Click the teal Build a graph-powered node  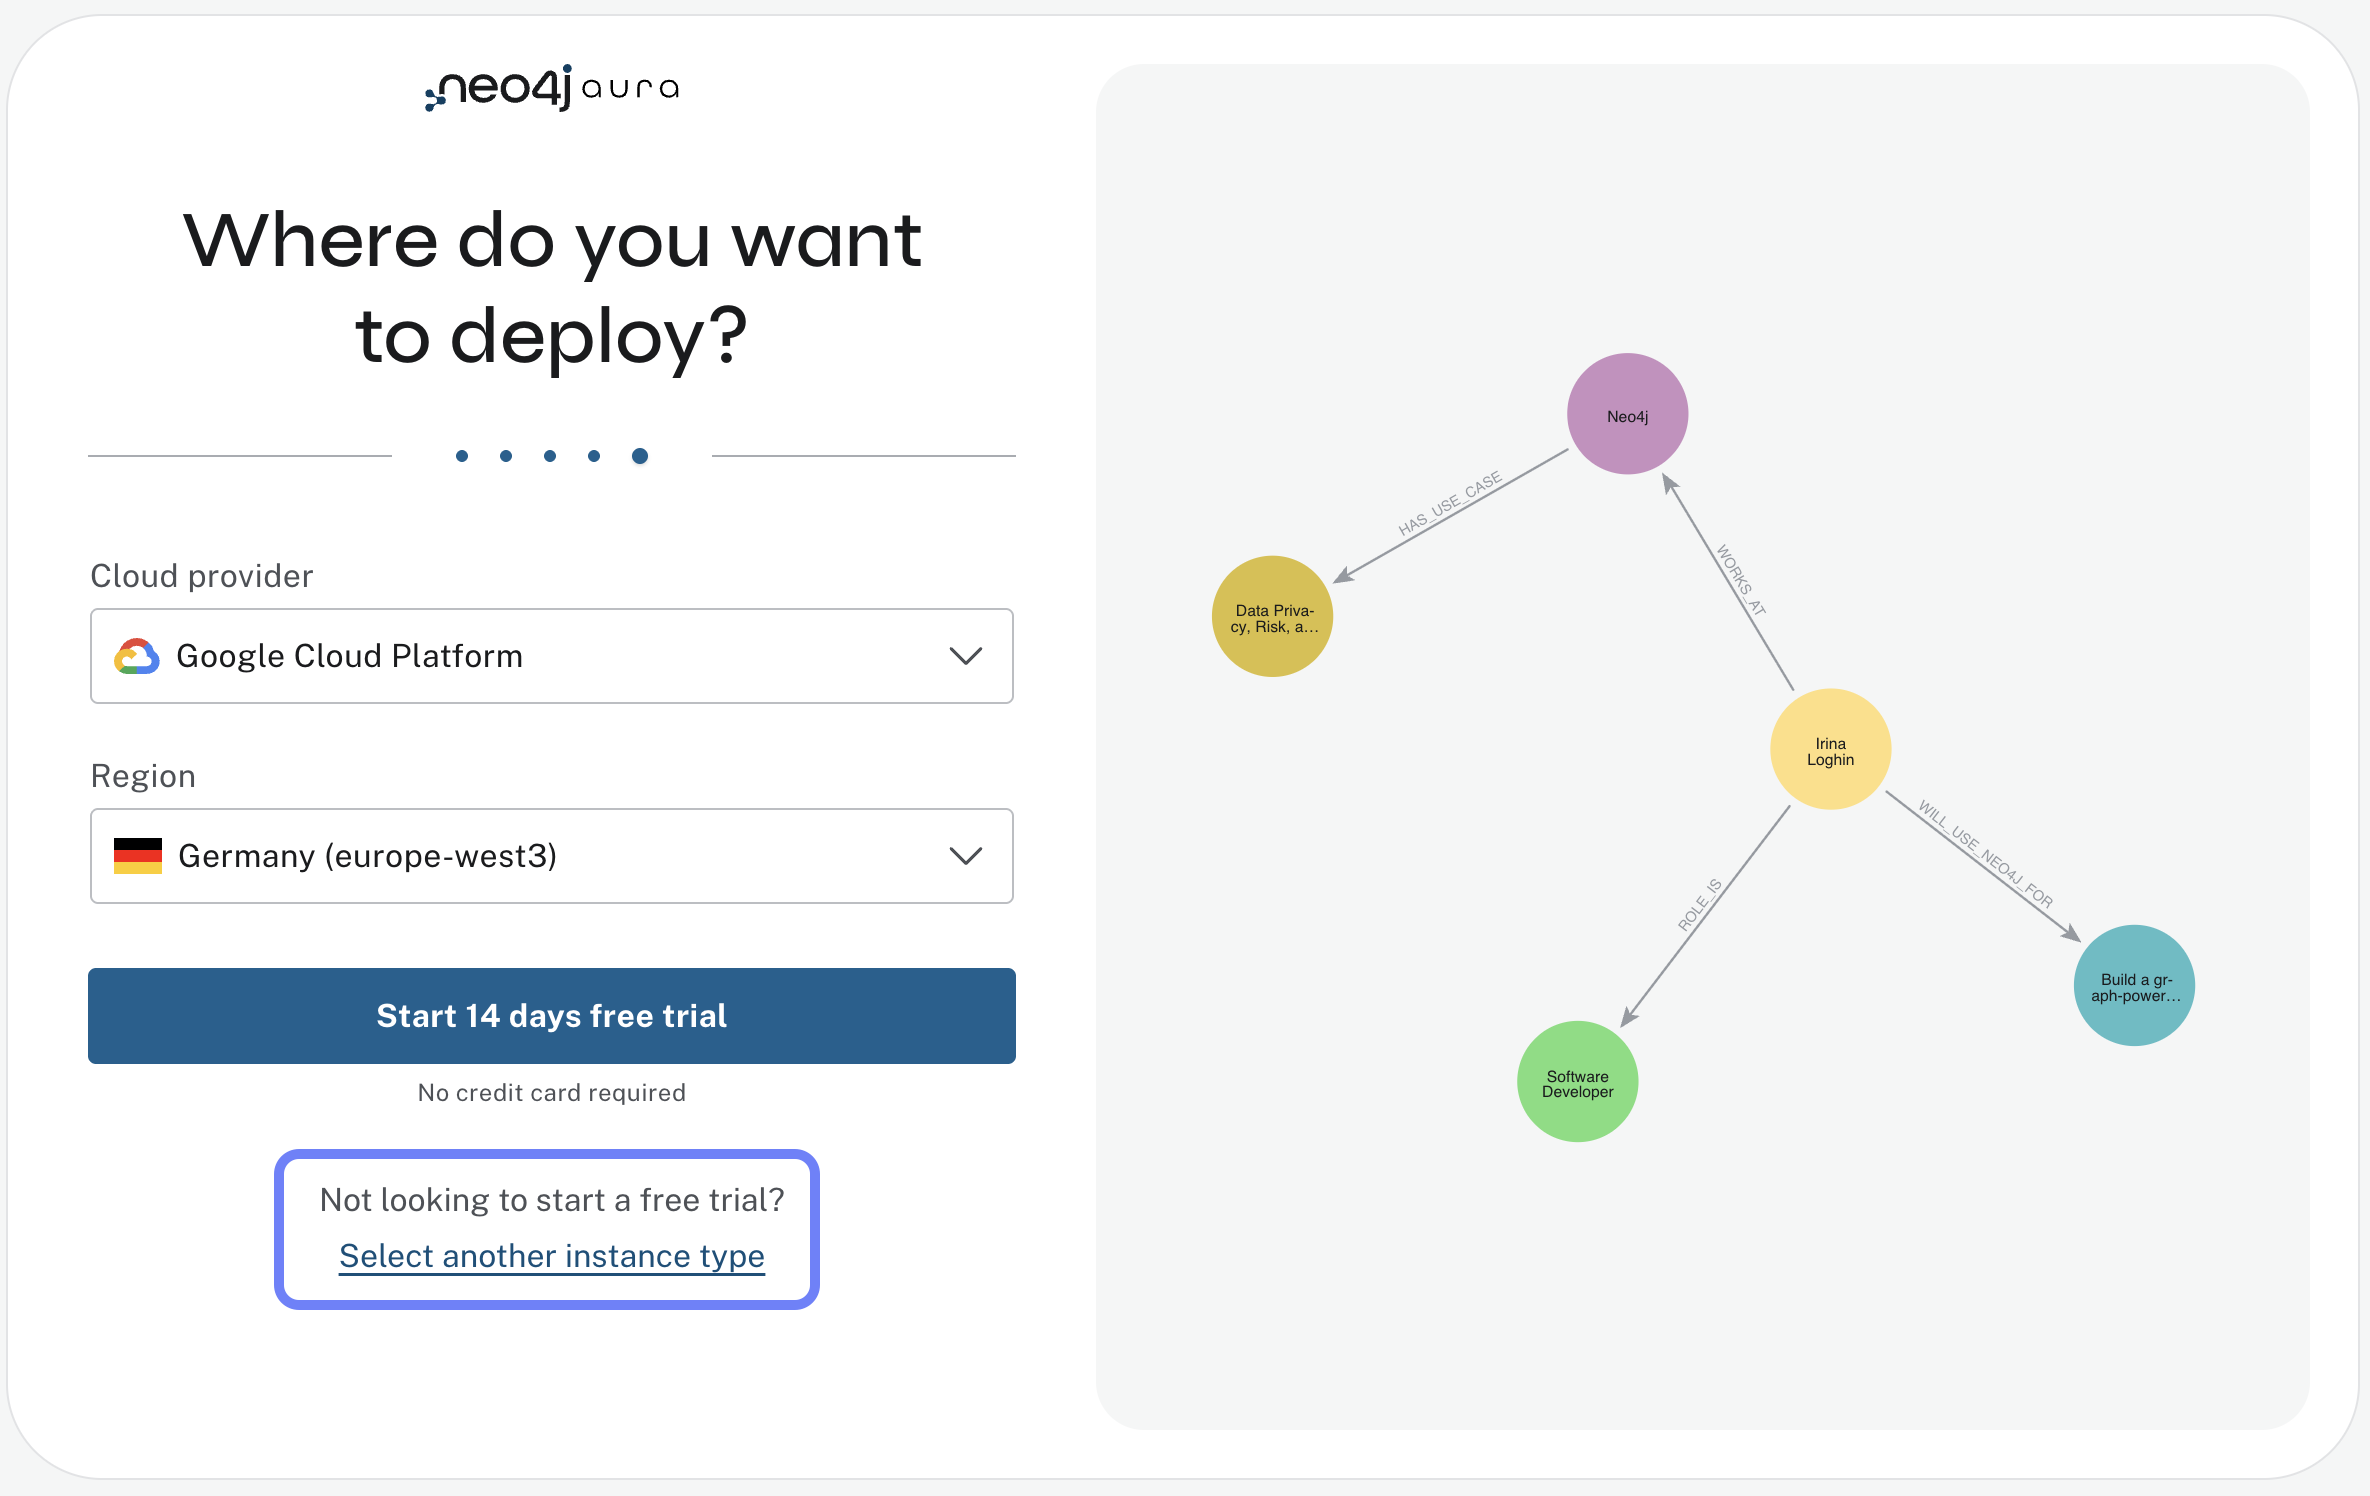(x=2133, y=985)
